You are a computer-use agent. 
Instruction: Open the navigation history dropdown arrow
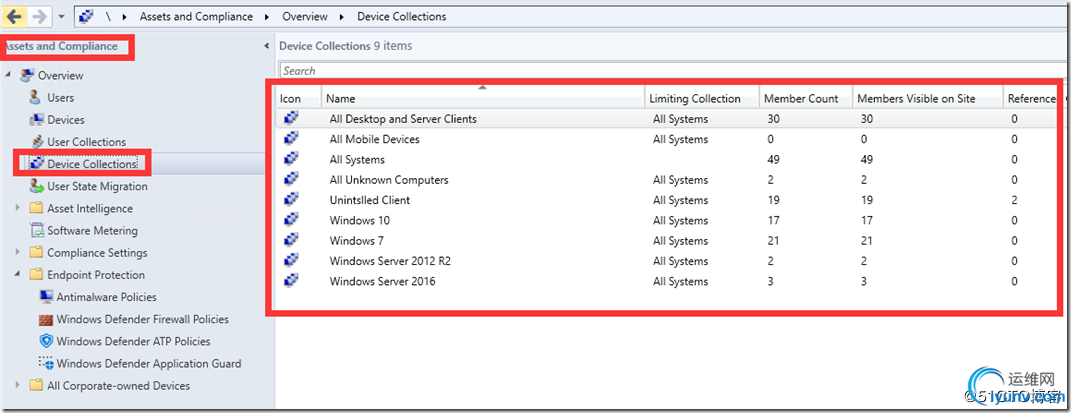(61, 16)
